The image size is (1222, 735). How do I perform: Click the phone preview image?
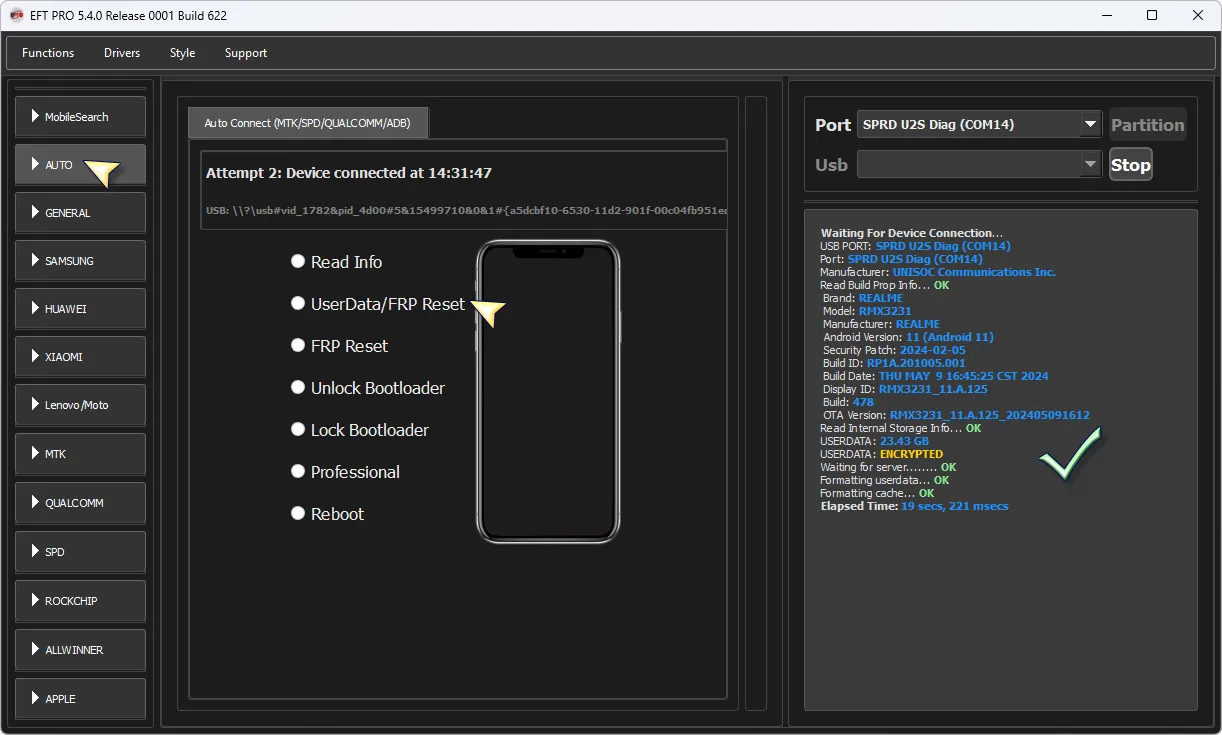click(x=548, y=392)
